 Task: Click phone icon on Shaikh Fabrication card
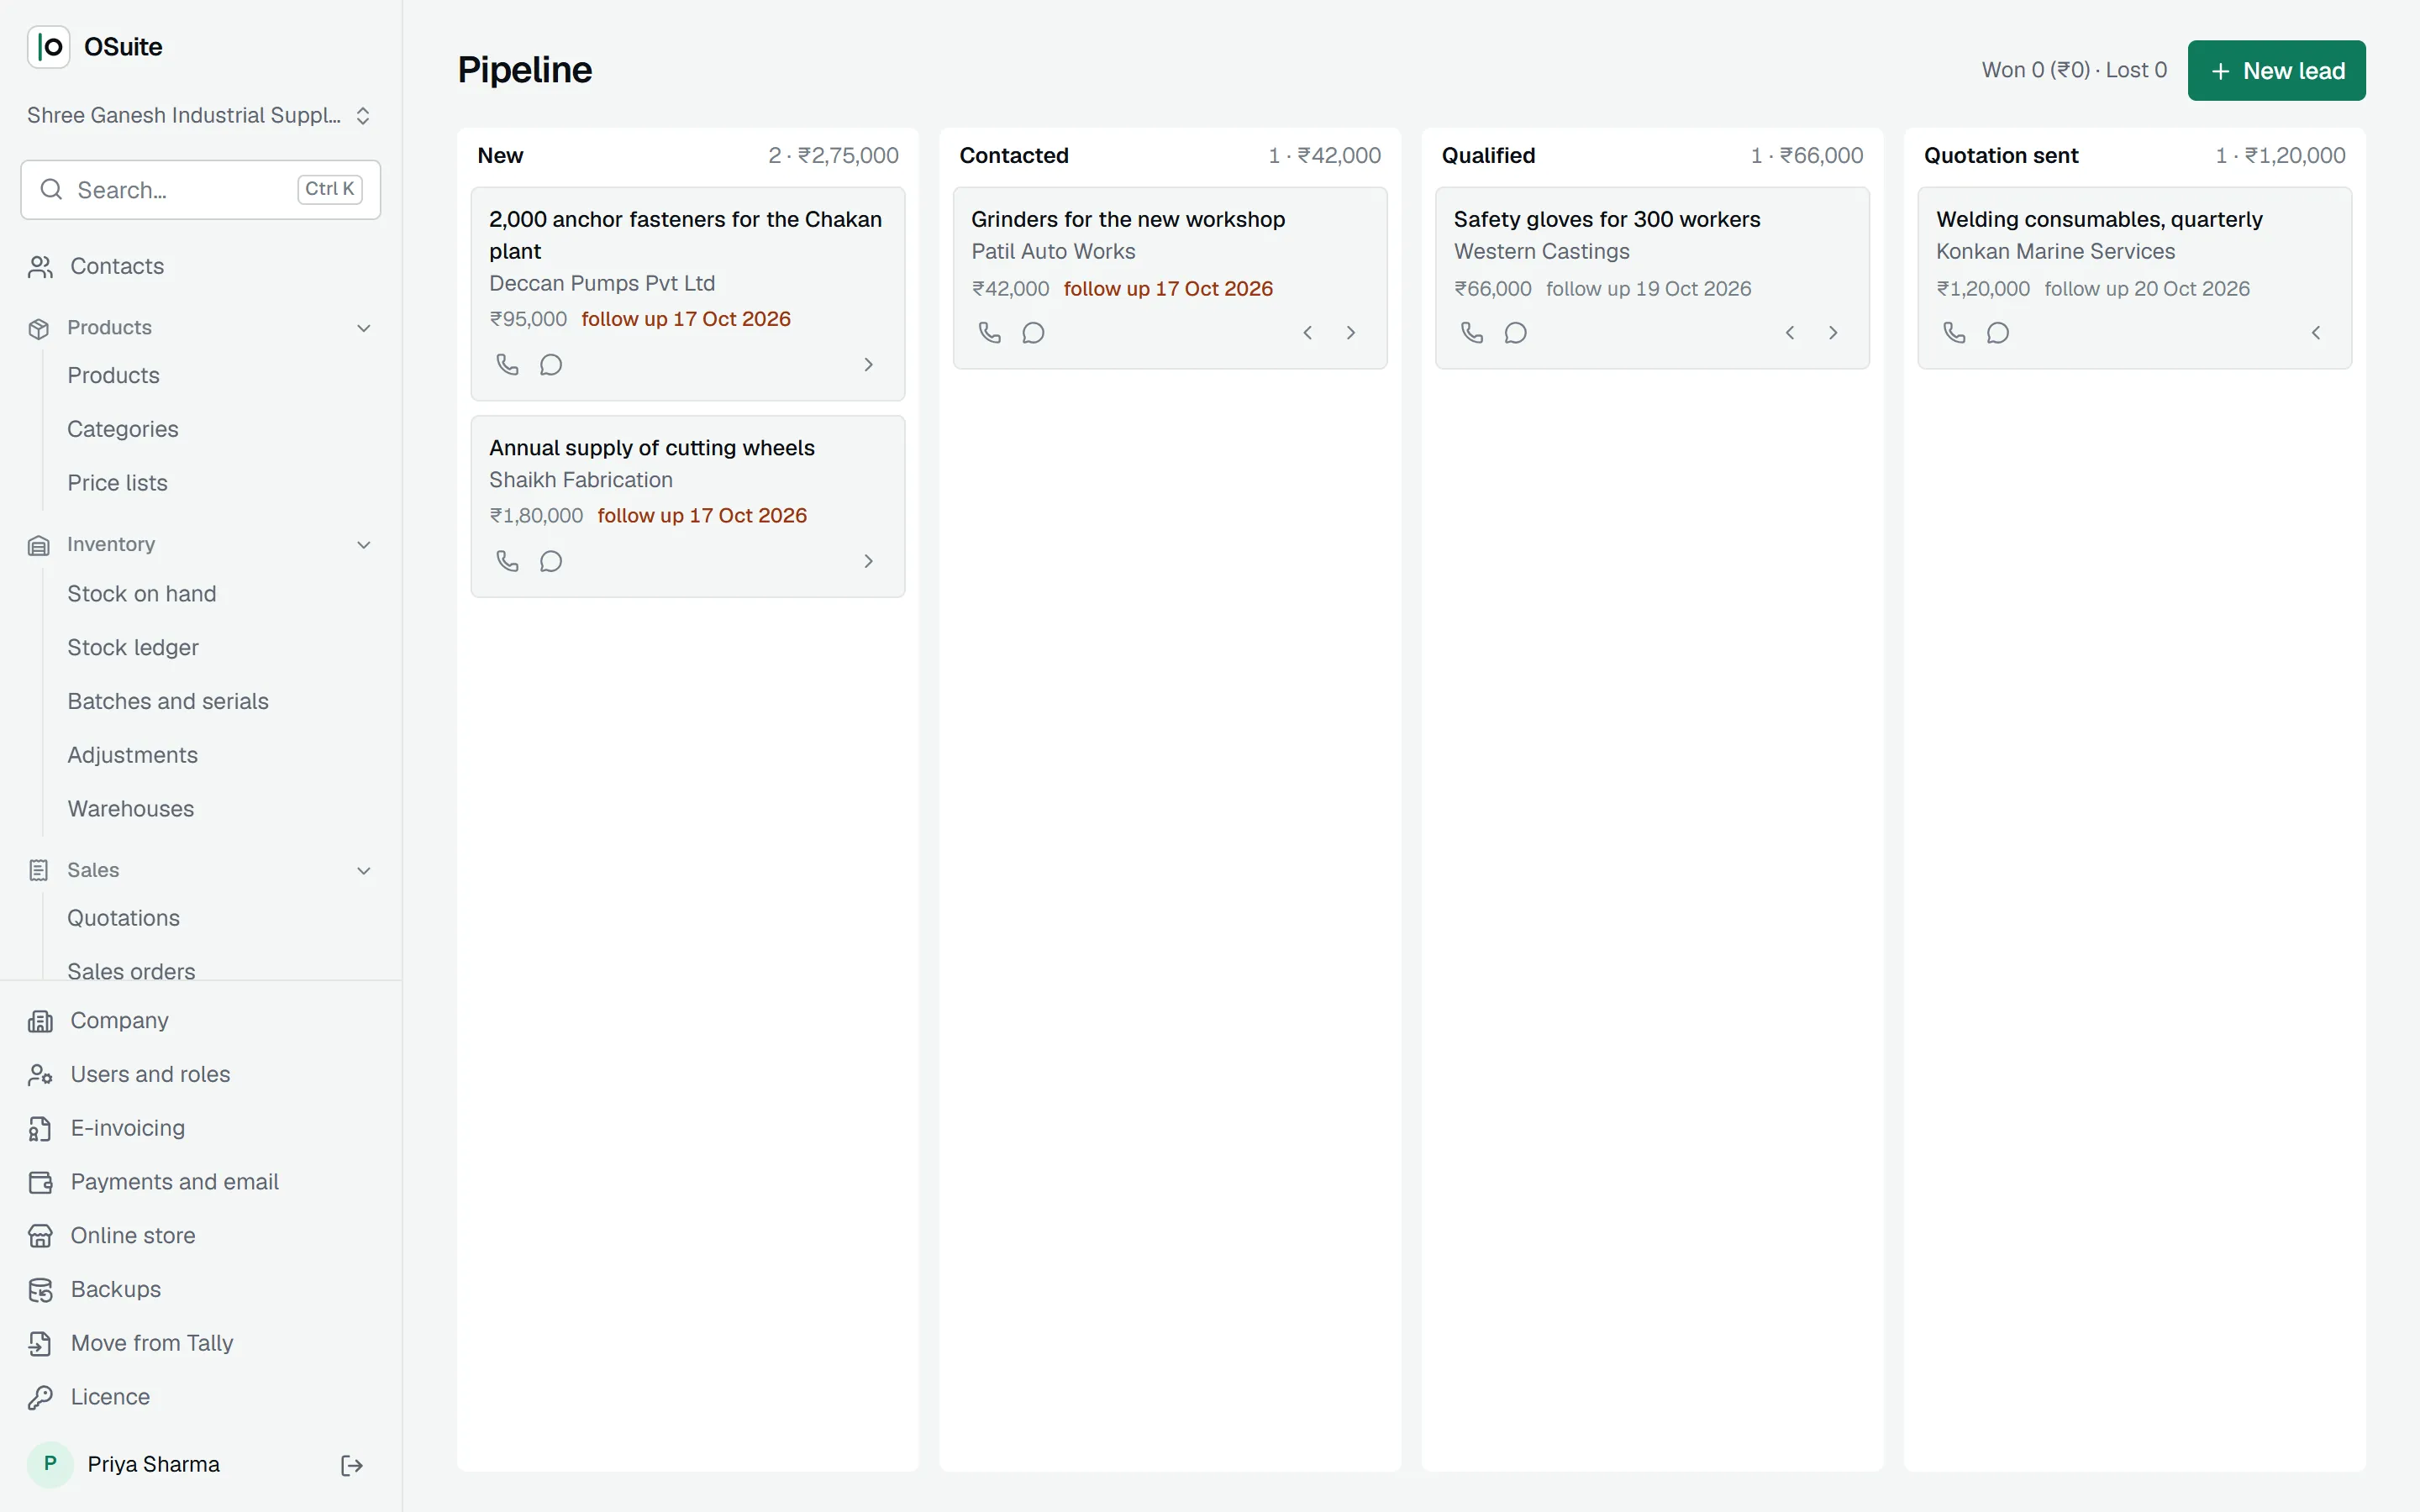point(508,561)
